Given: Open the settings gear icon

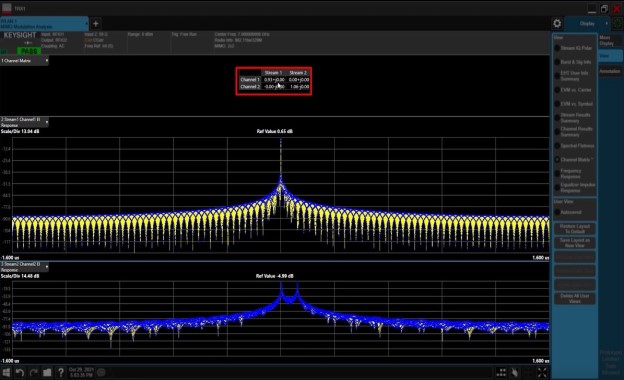Looking at the screenshot, I should click(557, 23).
